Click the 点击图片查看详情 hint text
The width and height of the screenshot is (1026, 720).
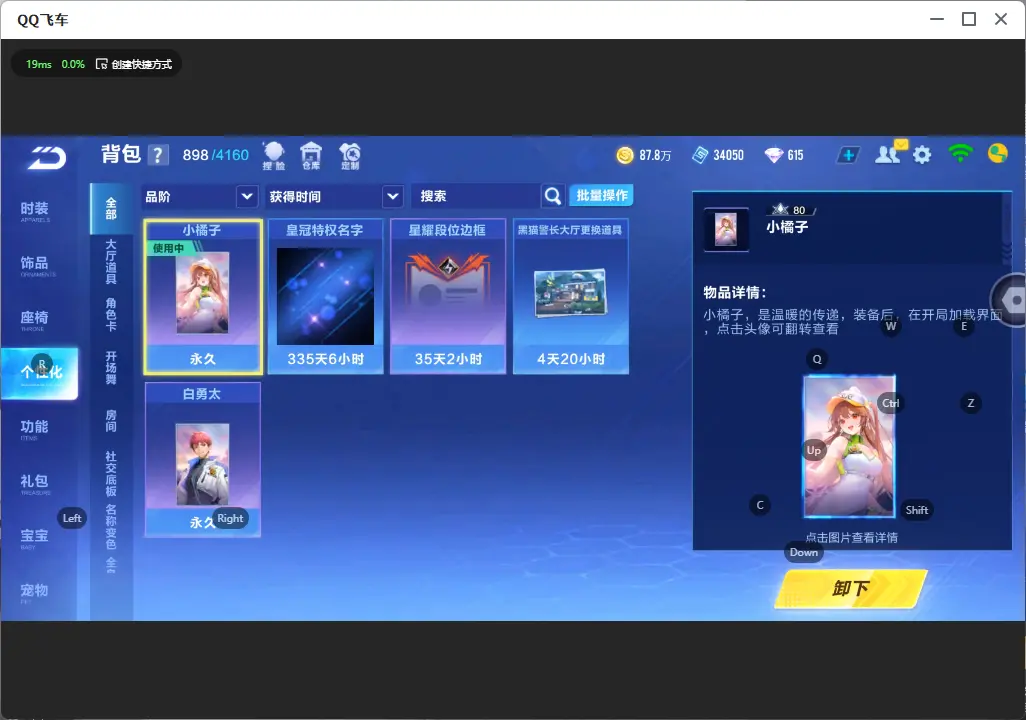click(x=851, y=537)
